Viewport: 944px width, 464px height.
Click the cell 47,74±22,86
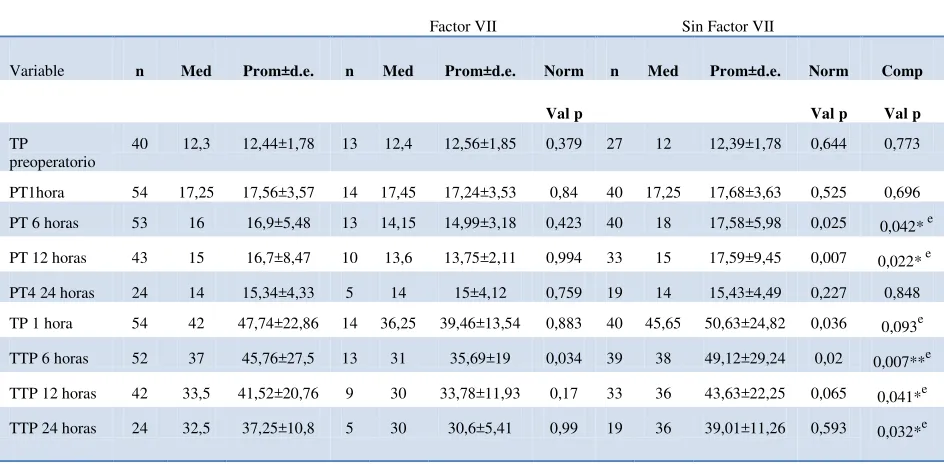(278, 323)
